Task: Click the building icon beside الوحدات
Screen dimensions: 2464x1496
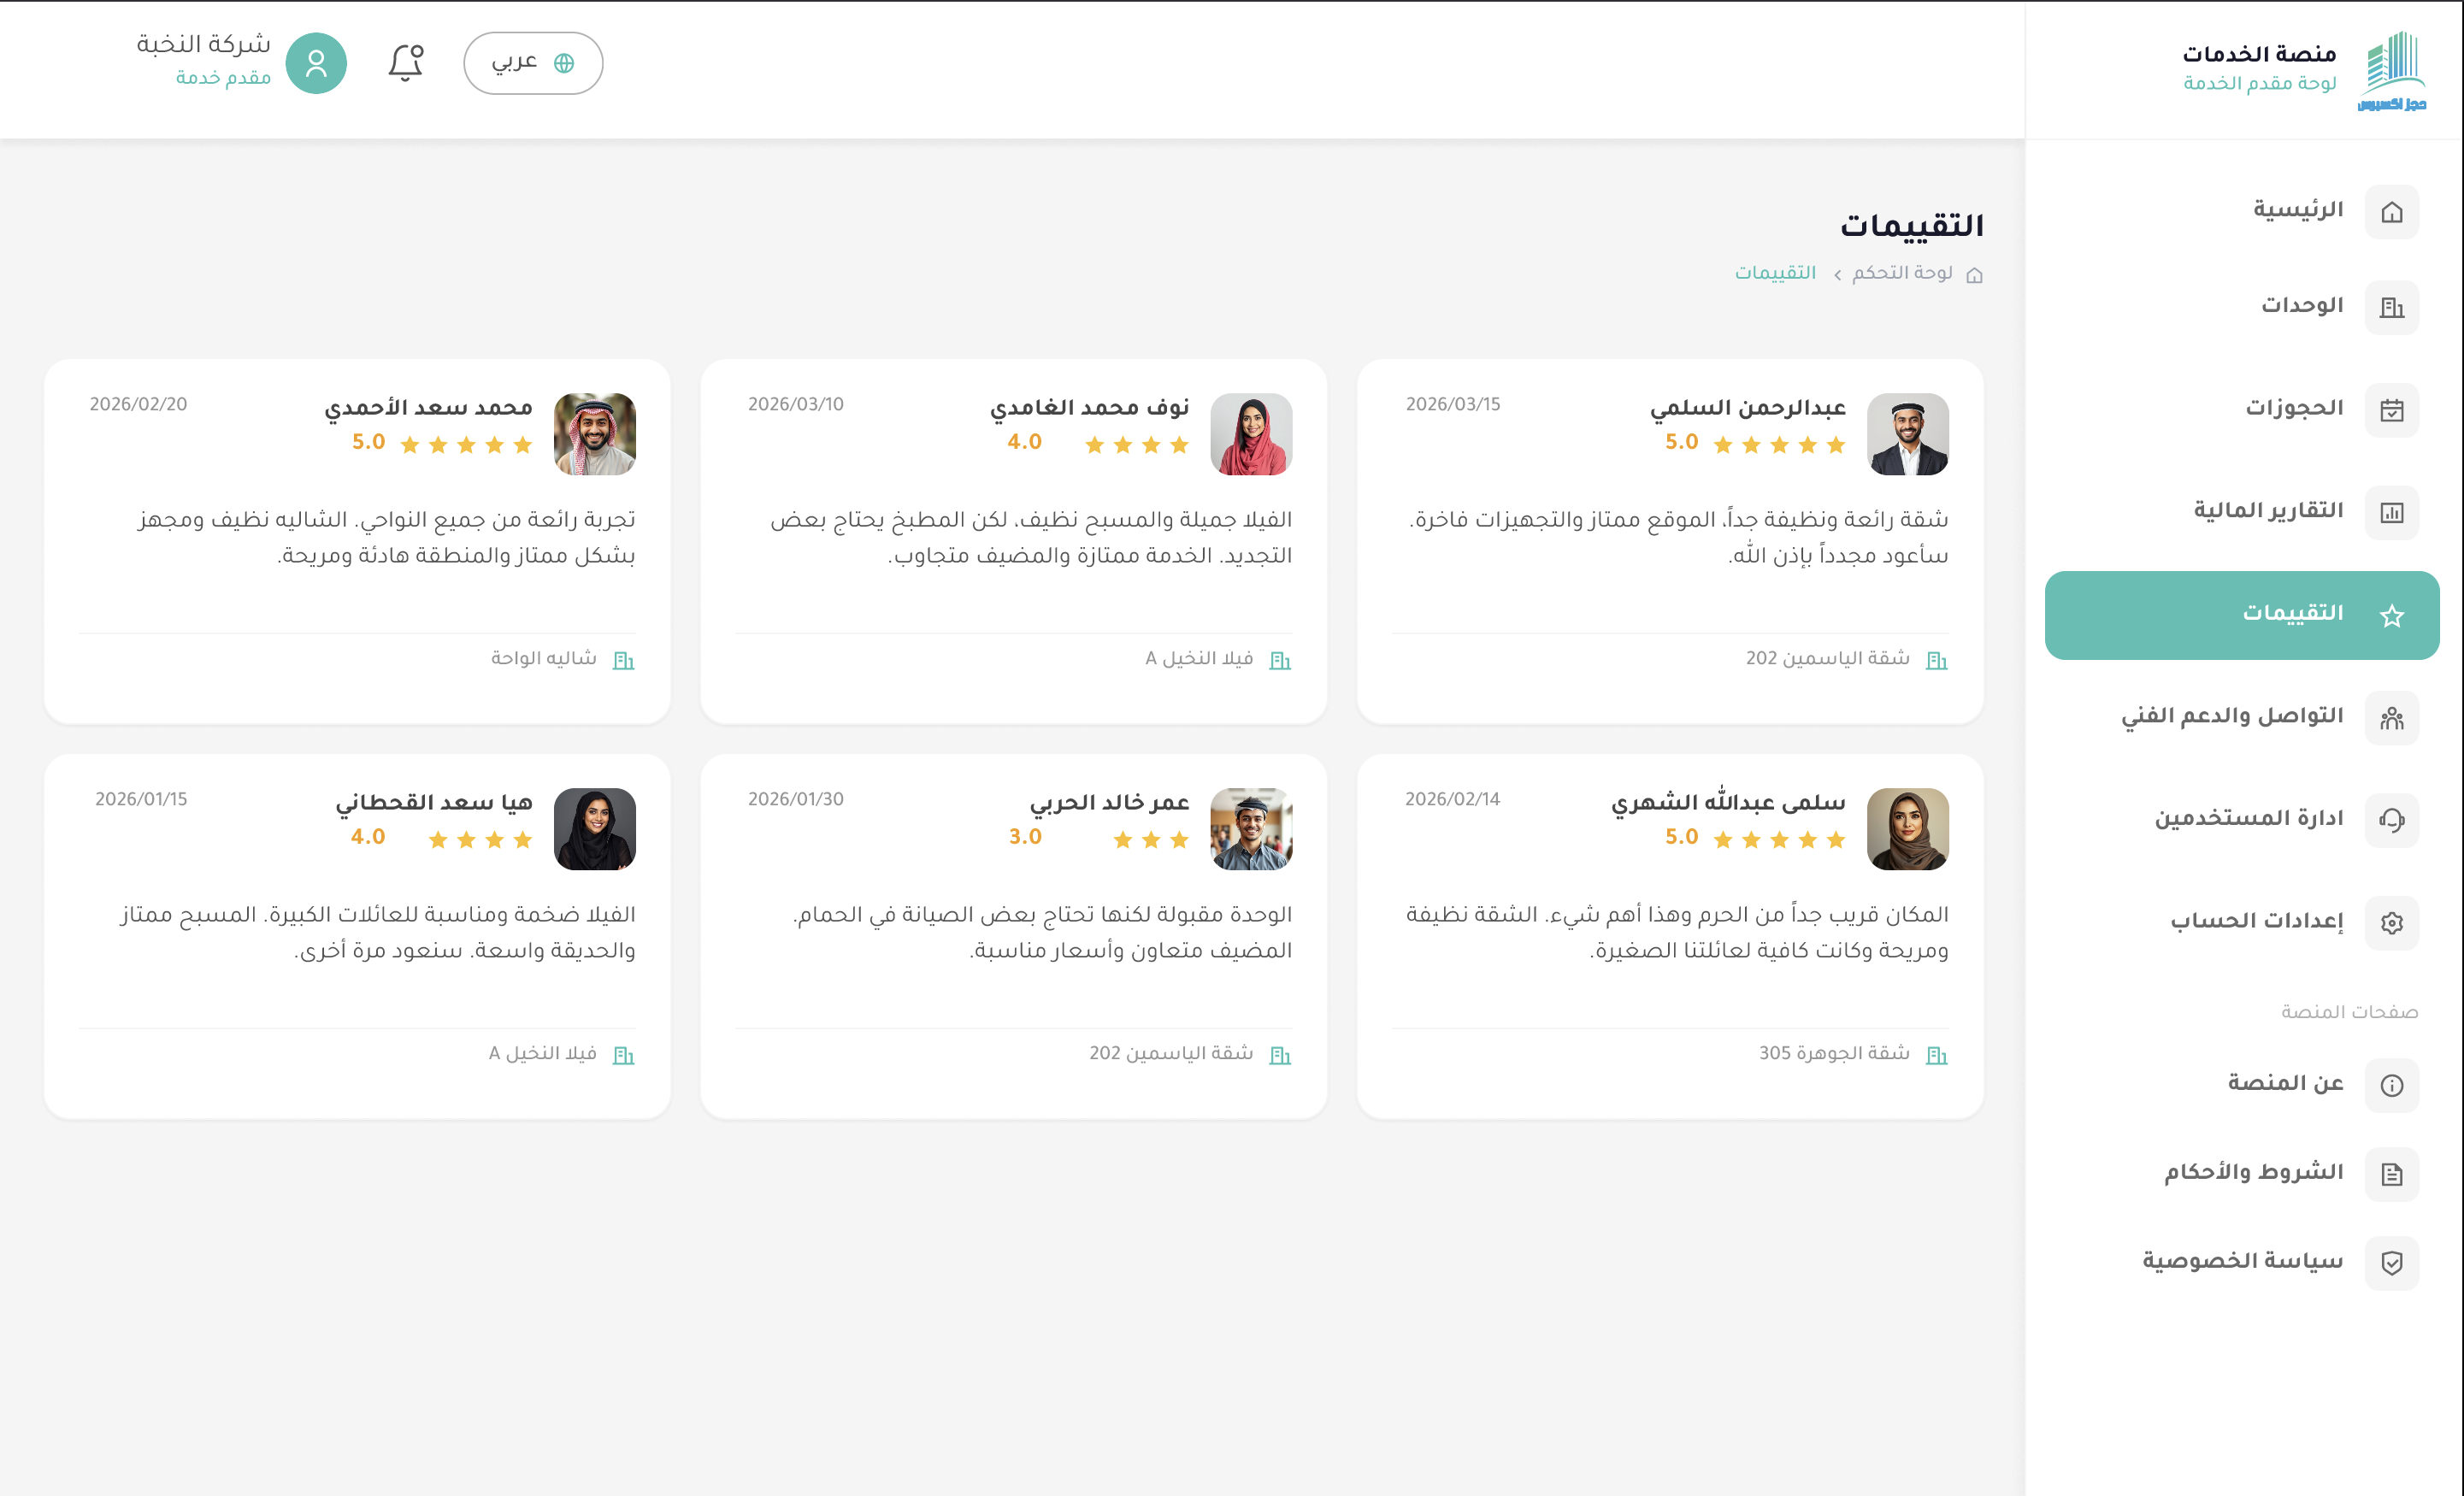Action: tap(2392, 308)
